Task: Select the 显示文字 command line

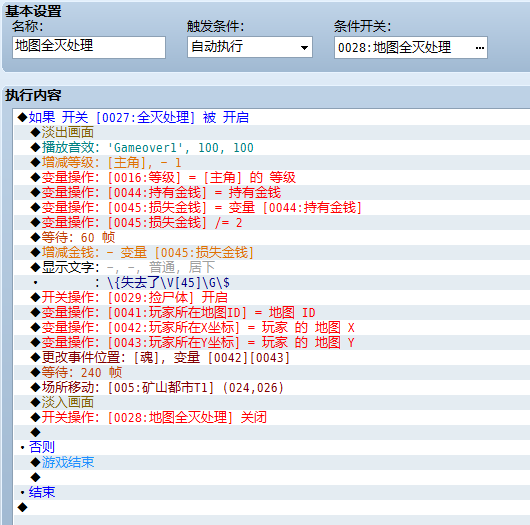Action: click(x=272, y=267)
